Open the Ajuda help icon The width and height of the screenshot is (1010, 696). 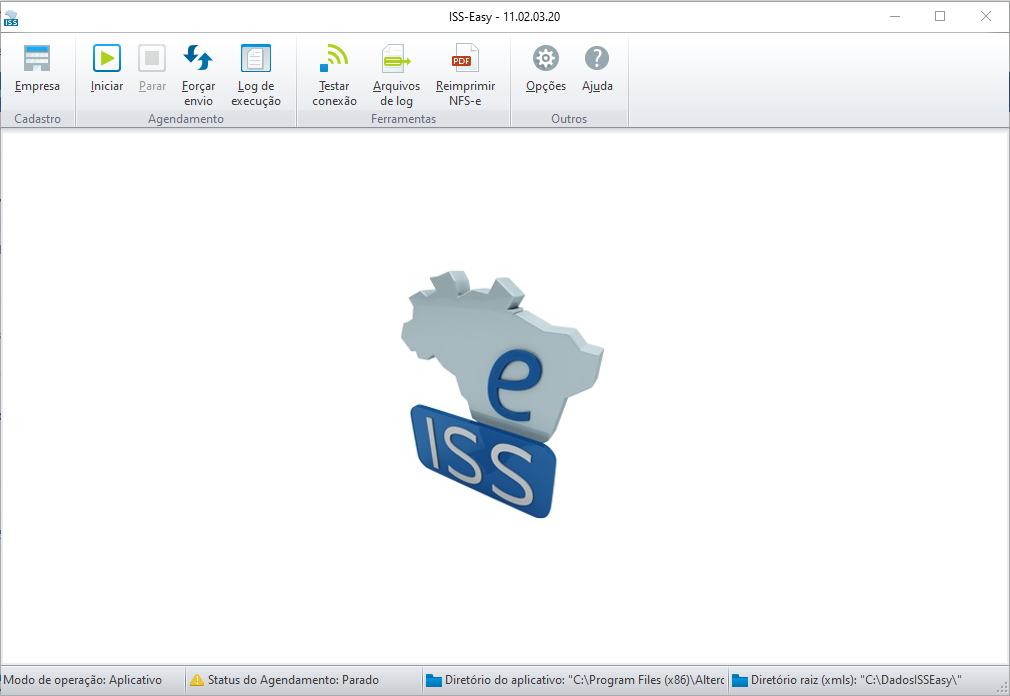click(x=597, y=59)
